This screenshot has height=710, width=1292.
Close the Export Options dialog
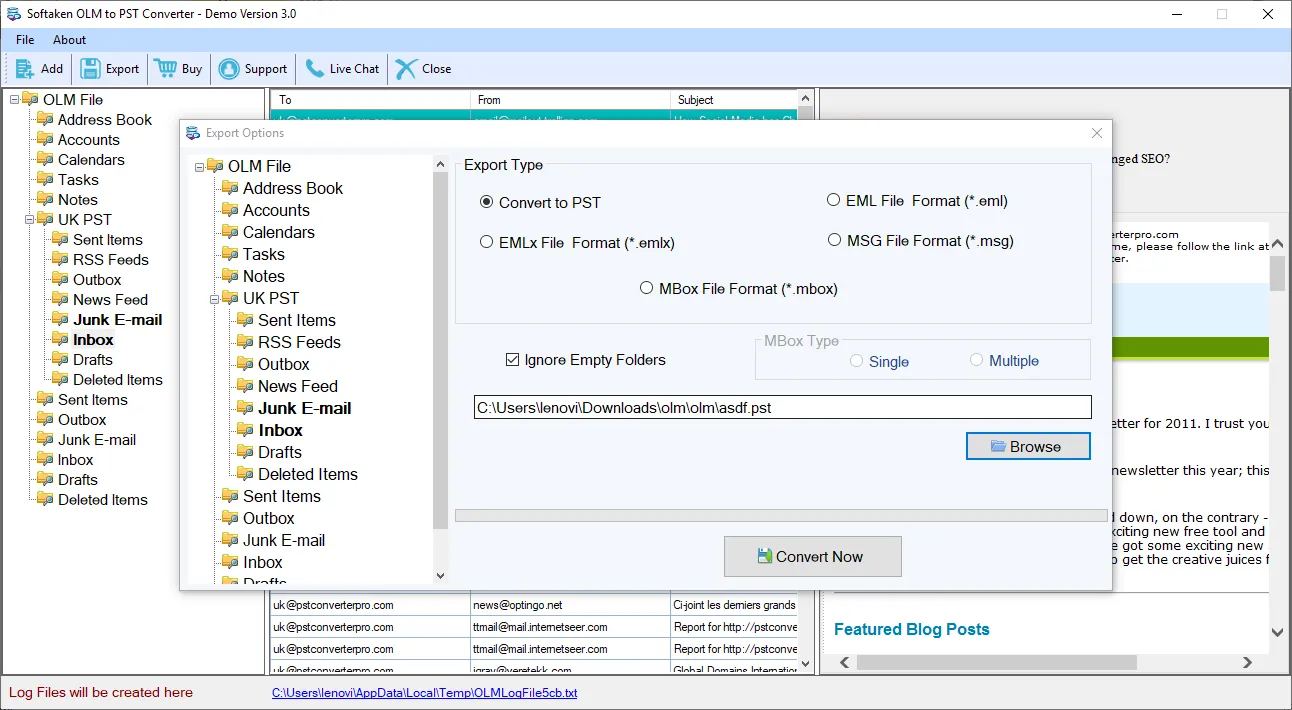point(1097,133)
